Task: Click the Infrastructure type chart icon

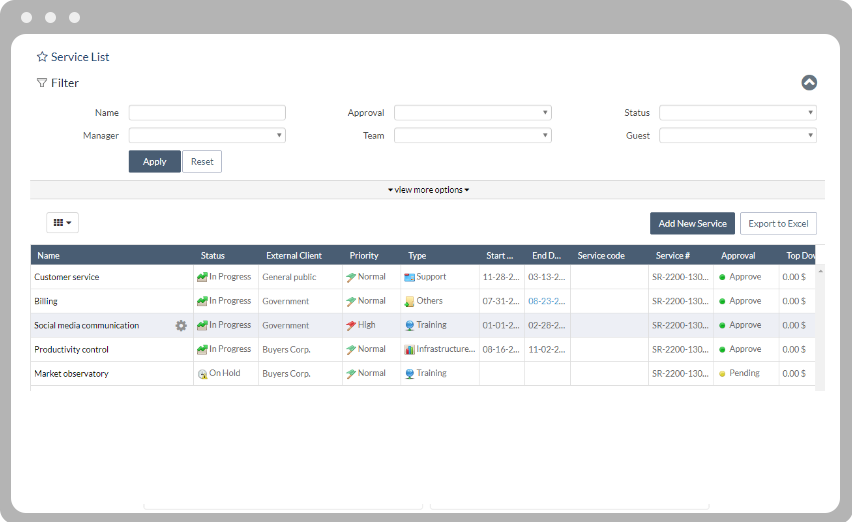Action: (x=409, y=350)
